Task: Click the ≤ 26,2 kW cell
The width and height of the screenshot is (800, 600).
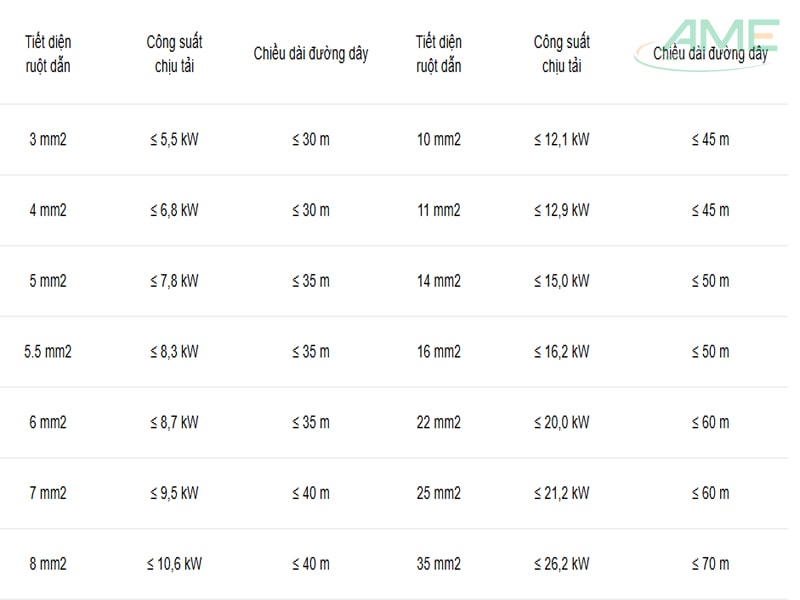Action: point(562,564)
